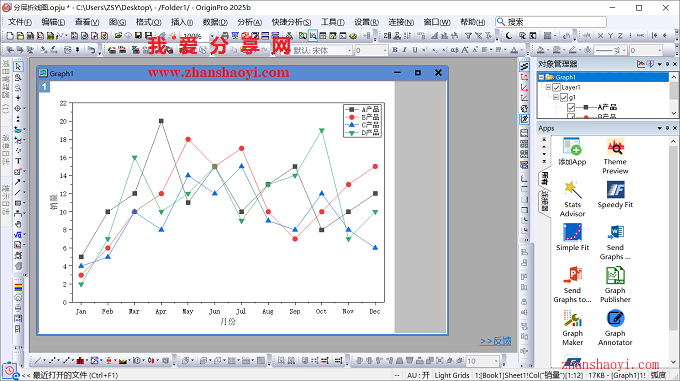680x381 pixels.
Task: Launch the Stats Advisor app
Action: coord(572,199)
